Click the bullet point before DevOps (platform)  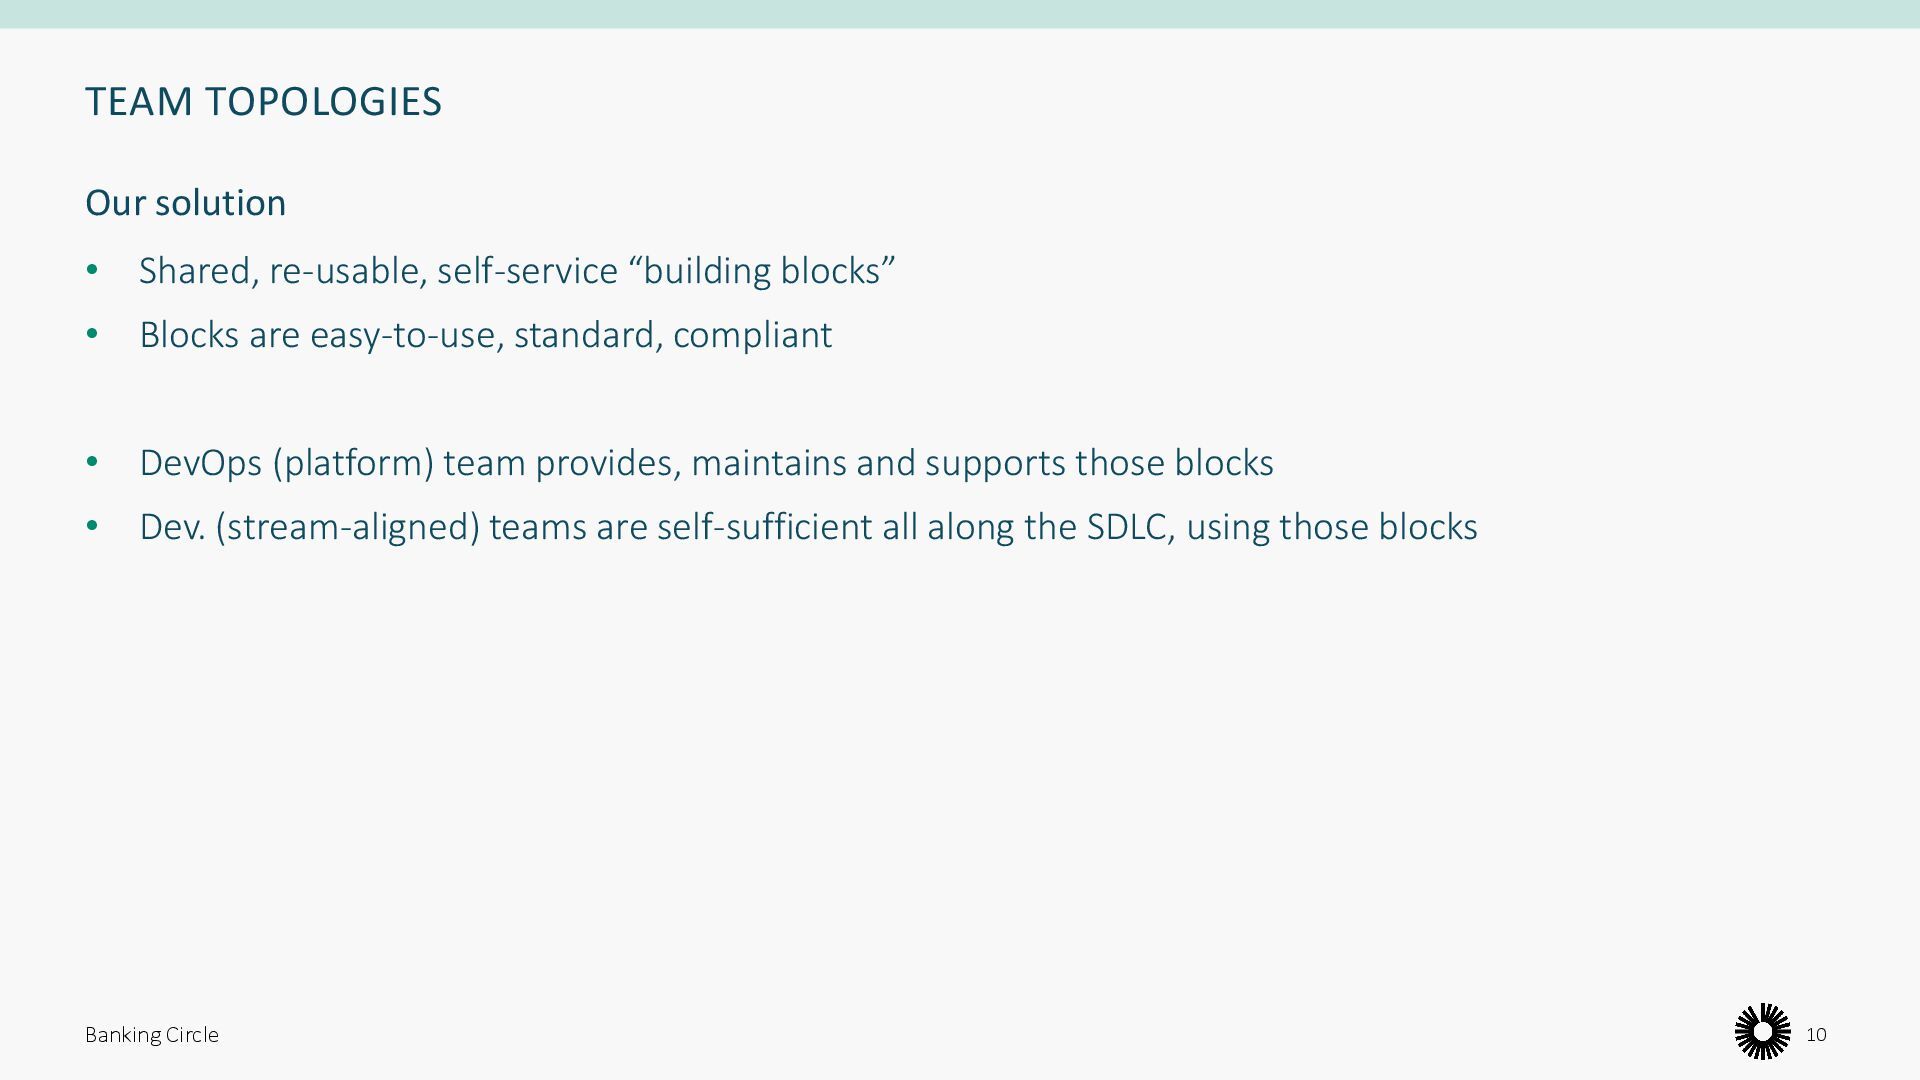pyautogui.click(x=92, y=462)
